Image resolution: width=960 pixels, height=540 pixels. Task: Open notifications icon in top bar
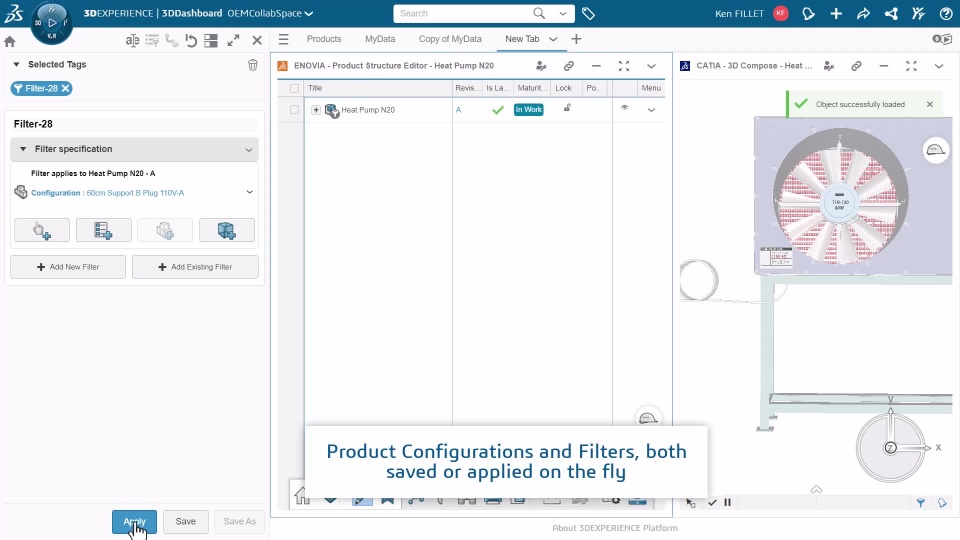[x=808, y=13]
